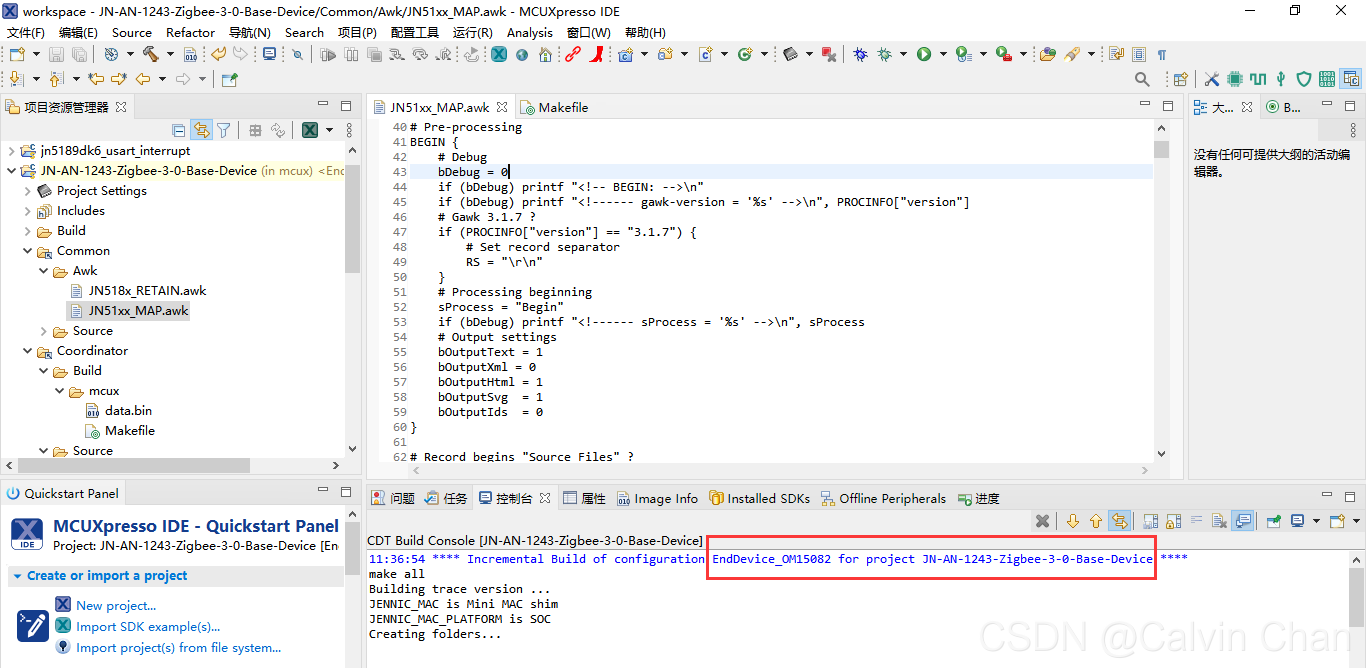This screenshot has width=1366, height=668.
Task: Switch to the Offline Peripherals tab
Action: coord(883,498)
